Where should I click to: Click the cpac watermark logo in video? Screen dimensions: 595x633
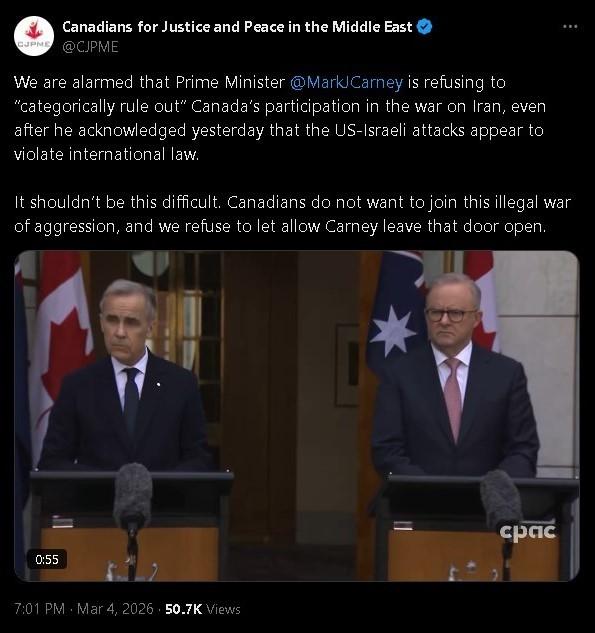[528, 531]
